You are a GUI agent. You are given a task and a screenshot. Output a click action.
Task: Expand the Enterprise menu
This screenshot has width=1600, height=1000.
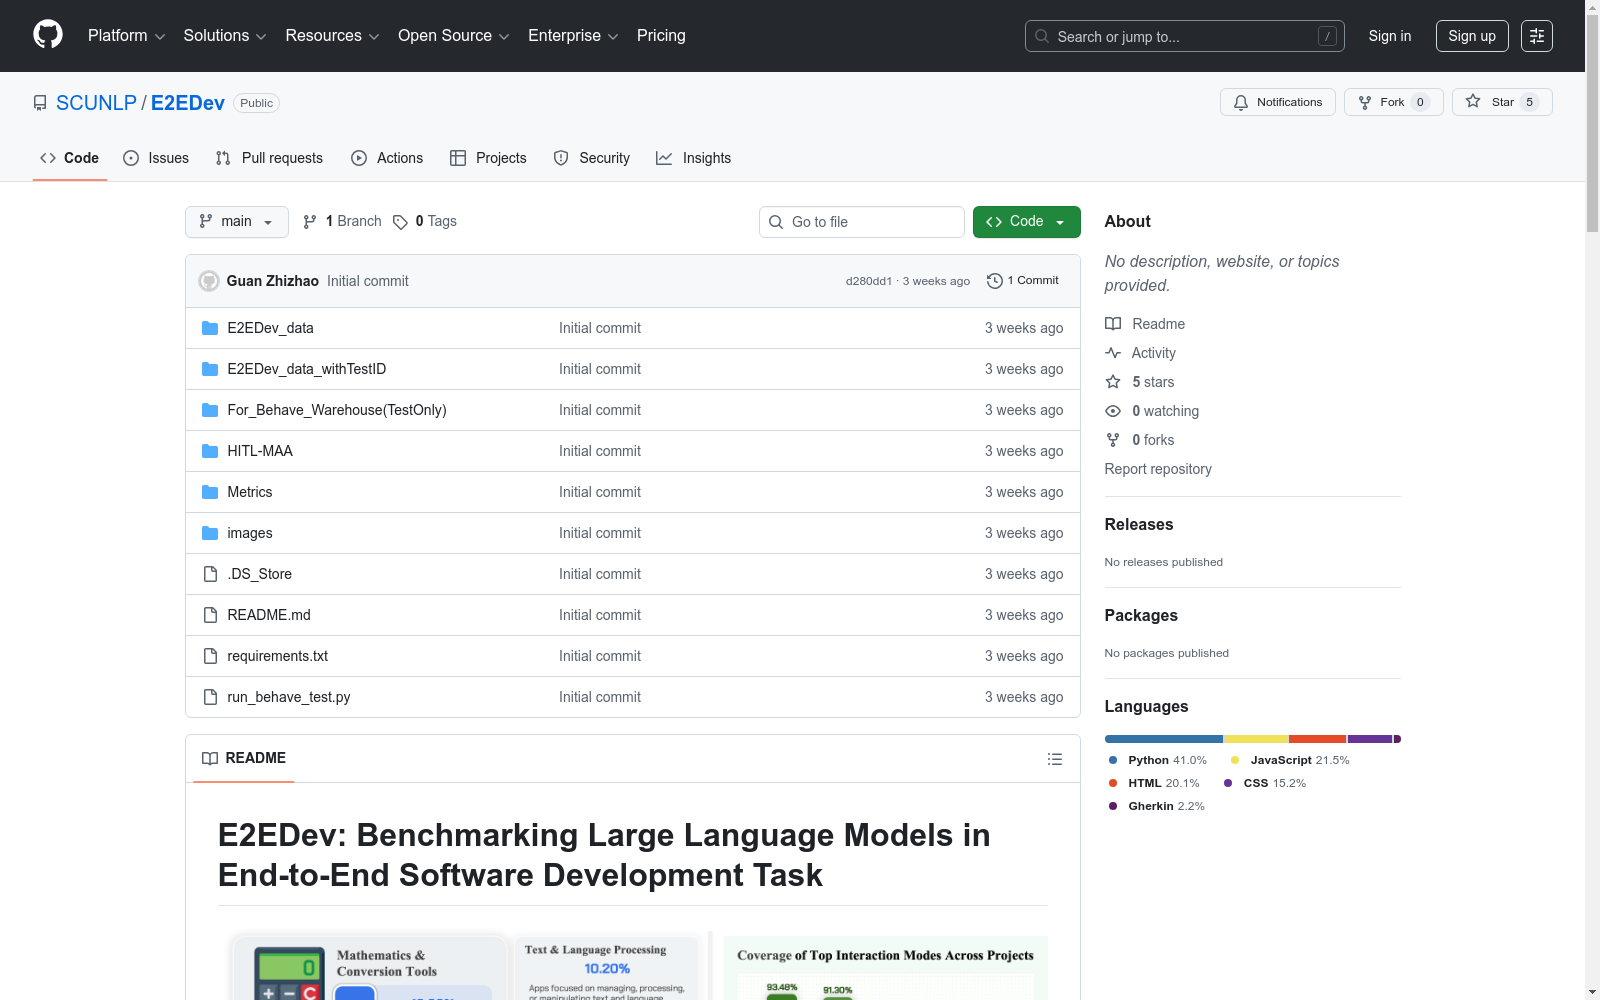click(x=573, y=36)
